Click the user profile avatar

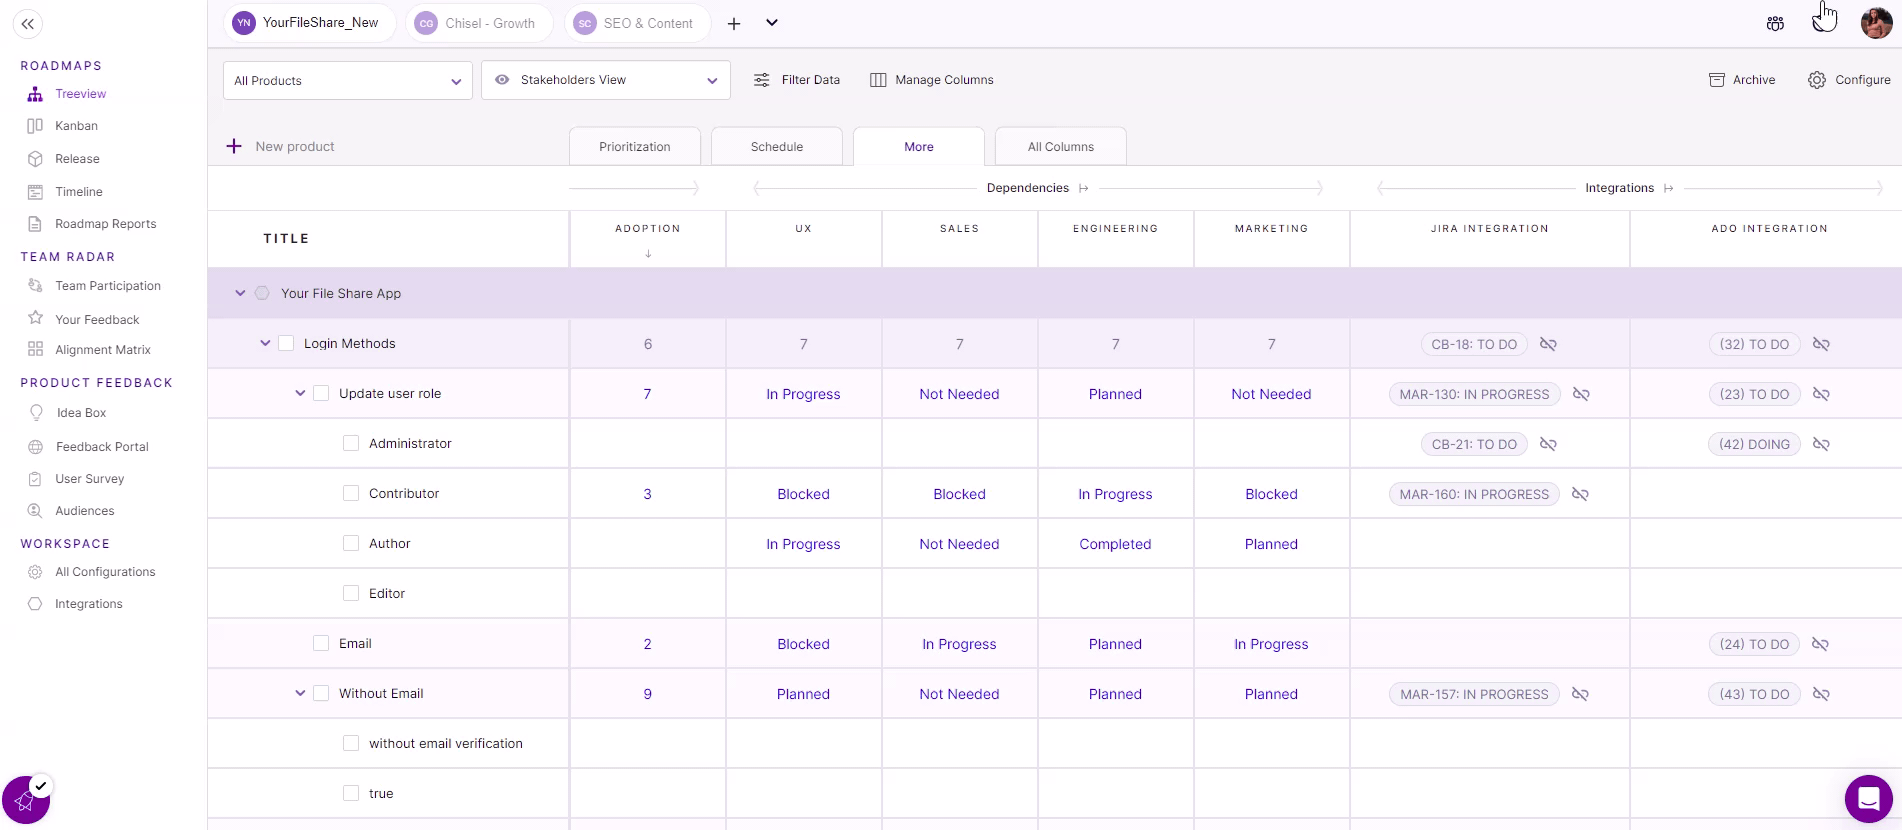pyautogui.click(x=1876, y=23)
